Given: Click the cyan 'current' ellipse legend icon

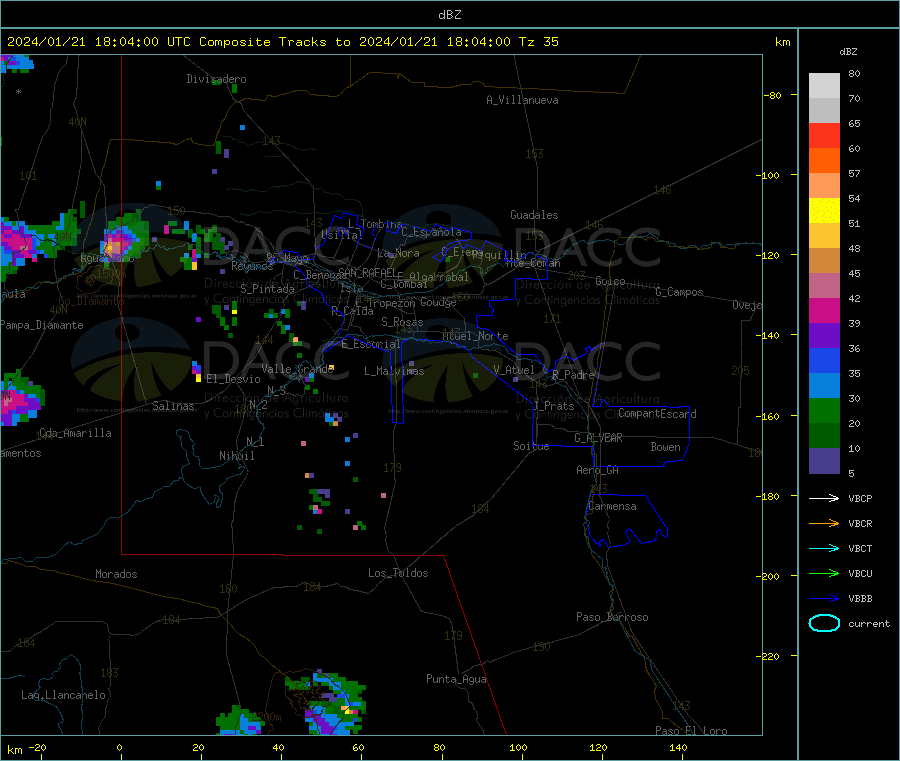Looking at the screenshot, I should (x=824, y=623).
